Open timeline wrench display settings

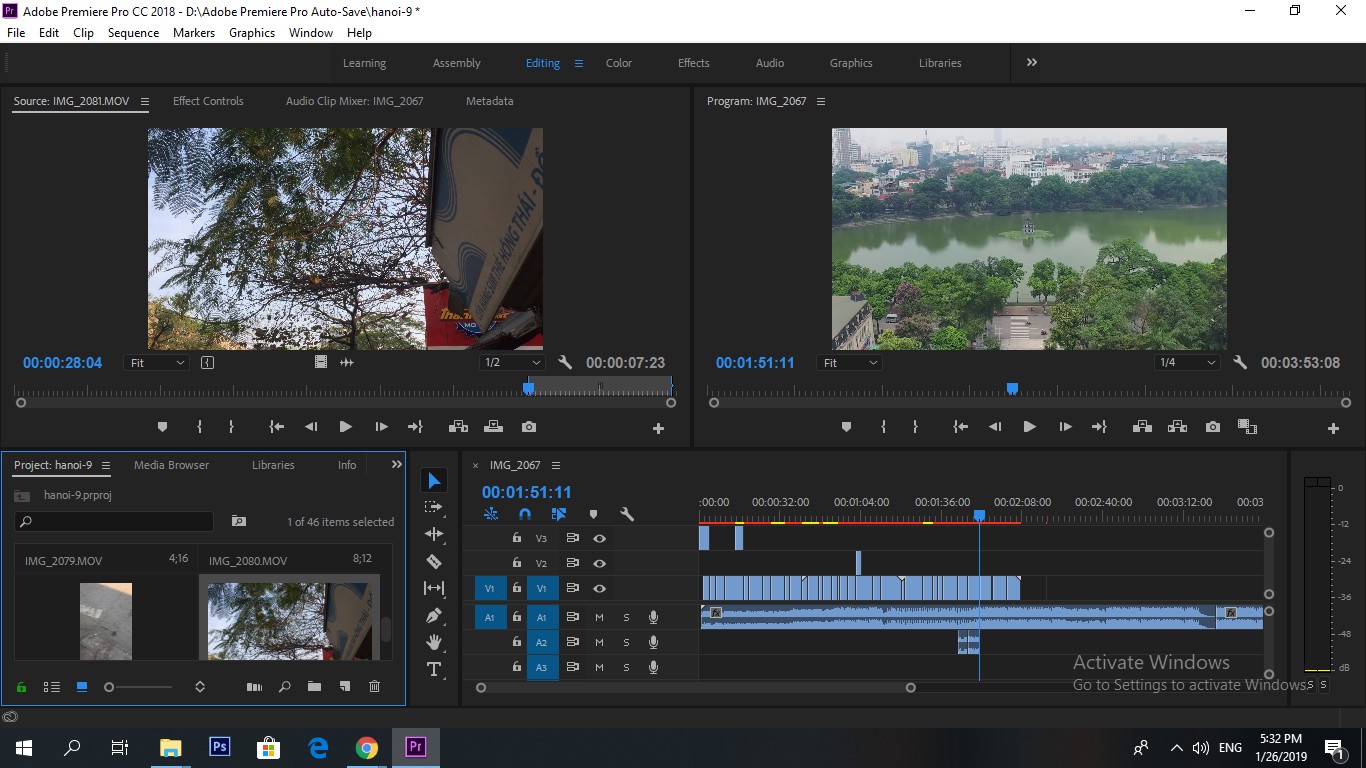627,514
